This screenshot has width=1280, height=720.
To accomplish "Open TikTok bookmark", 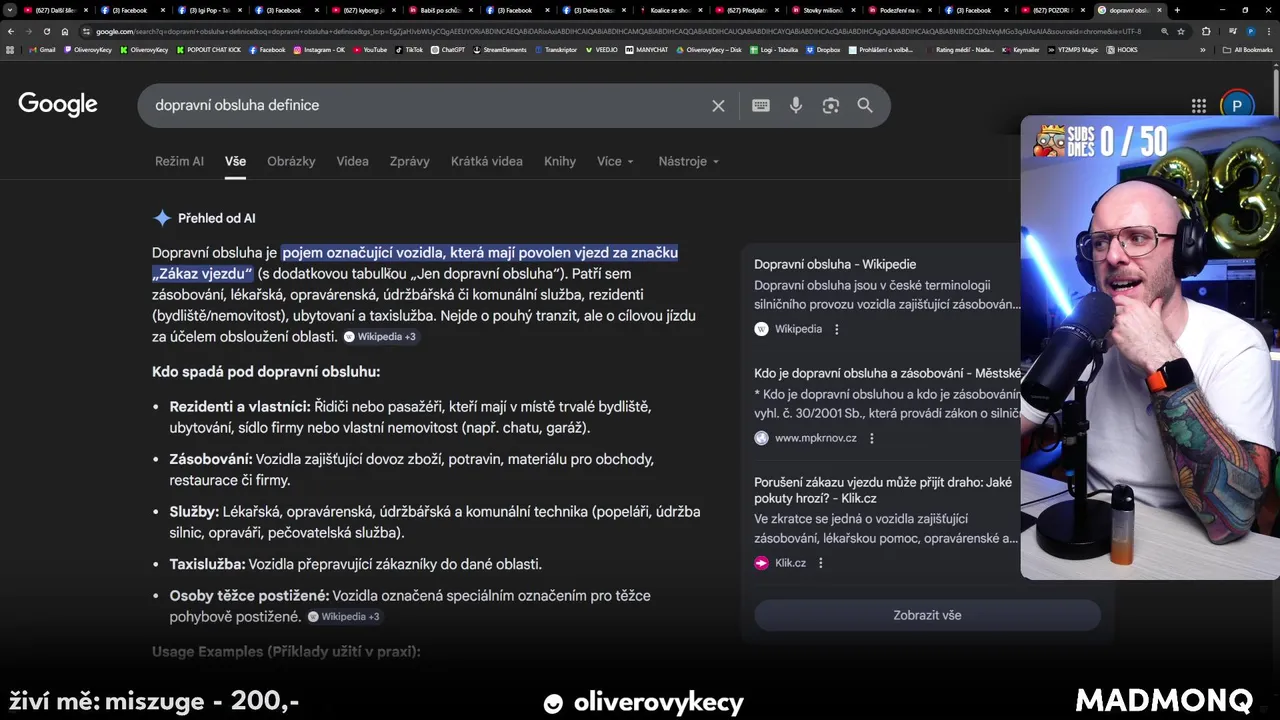I will click(409, 50).
